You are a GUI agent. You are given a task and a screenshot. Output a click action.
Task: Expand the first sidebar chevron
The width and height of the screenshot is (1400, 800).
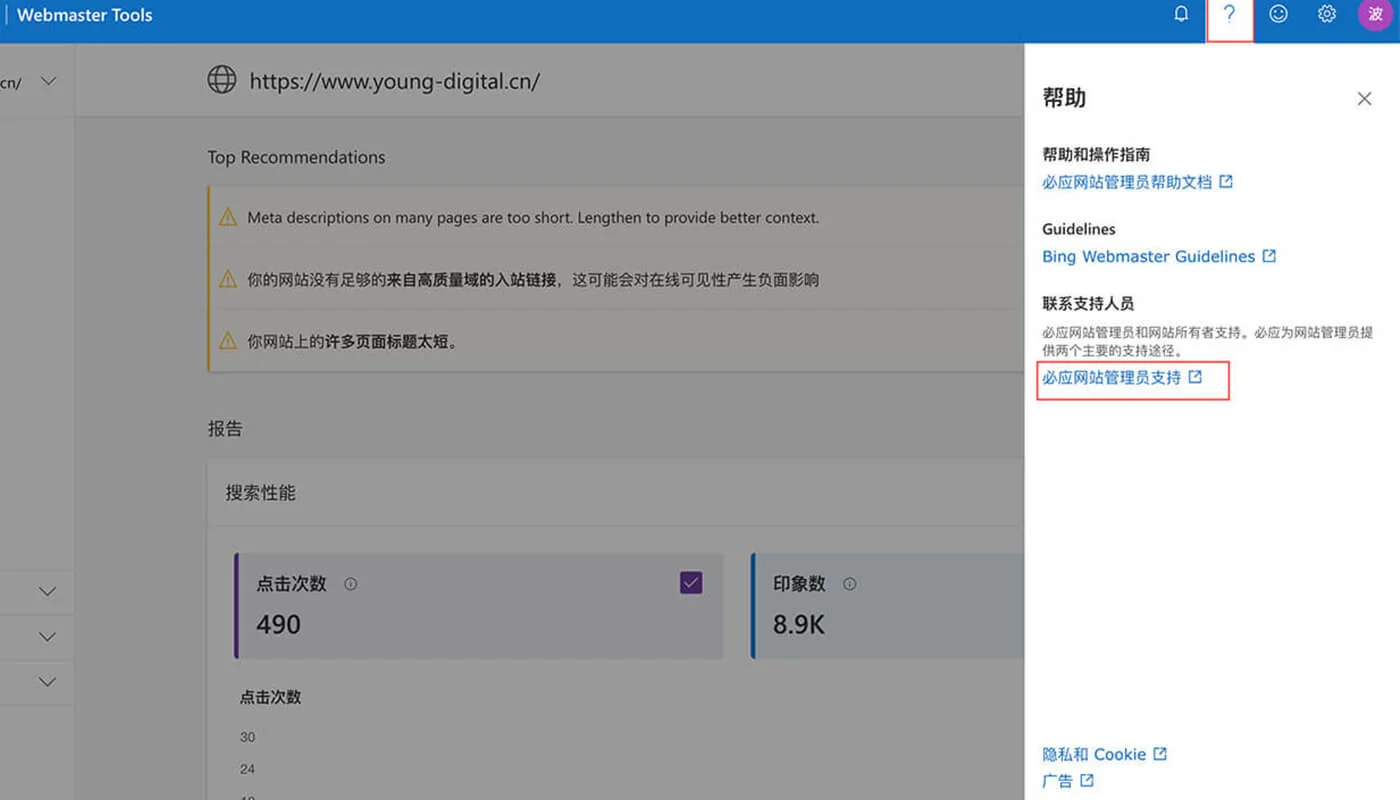(45, 591)
